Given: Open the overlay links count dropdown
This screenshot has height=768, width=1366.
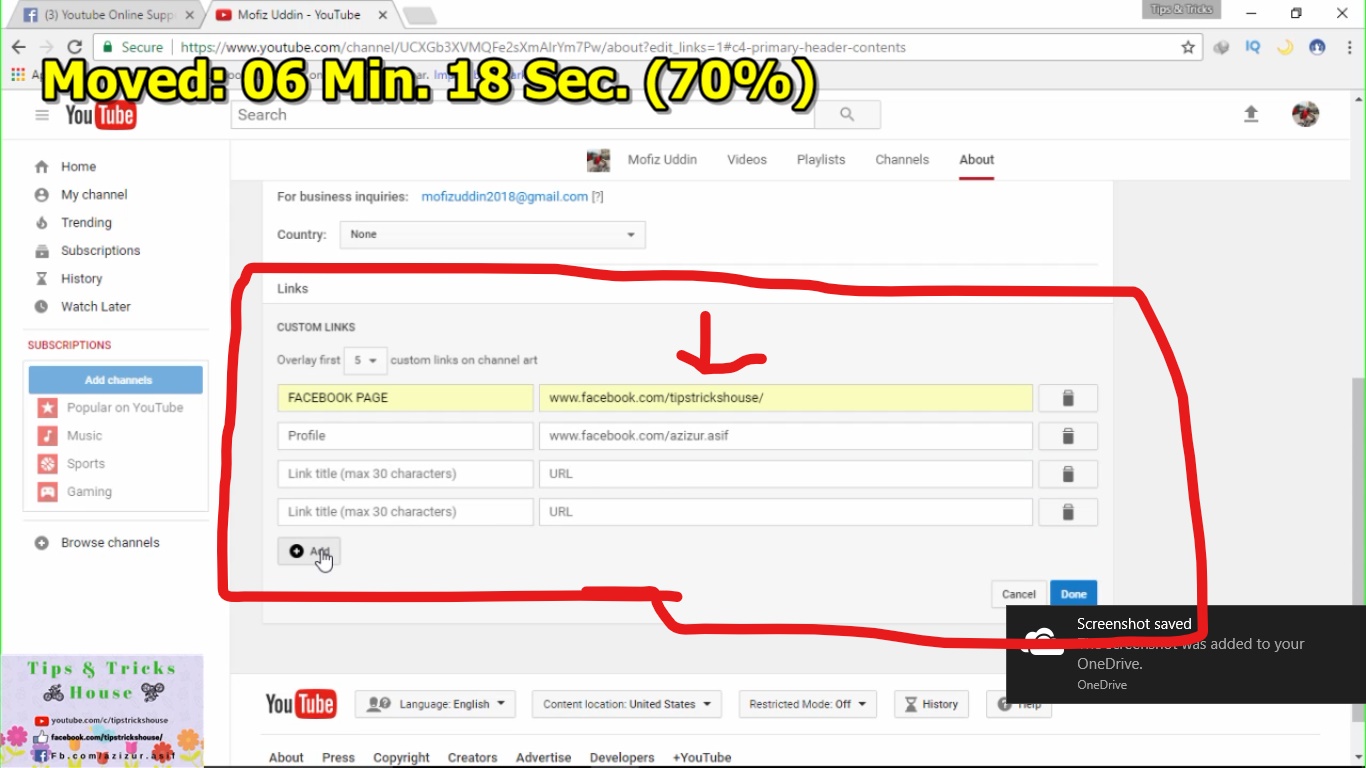Looking at the screenshot, I should point(365,360).
